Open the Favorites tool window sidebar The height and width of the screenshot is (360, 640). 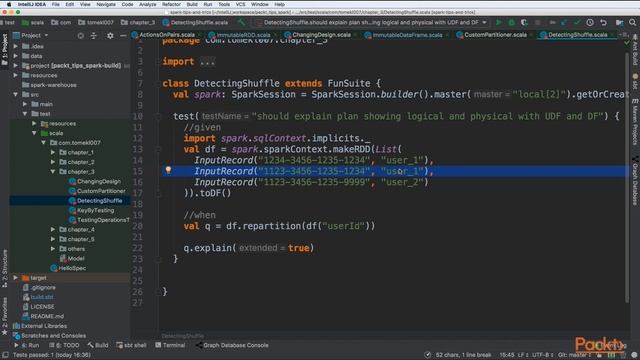pos(4,316)
